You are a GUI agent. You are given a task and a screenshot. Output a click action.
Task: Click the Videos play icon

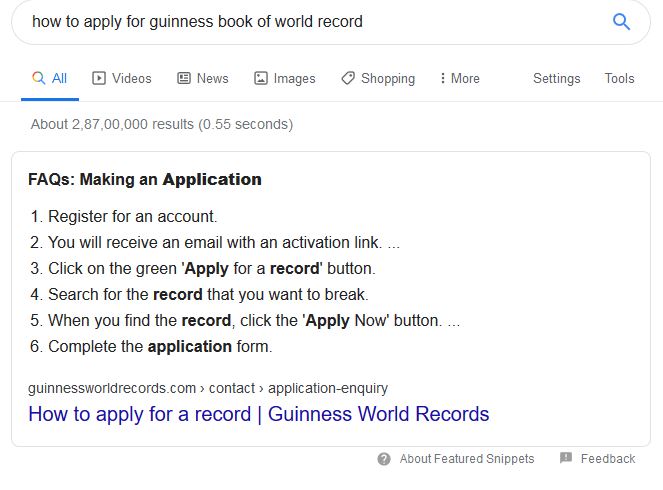[99, 78]
